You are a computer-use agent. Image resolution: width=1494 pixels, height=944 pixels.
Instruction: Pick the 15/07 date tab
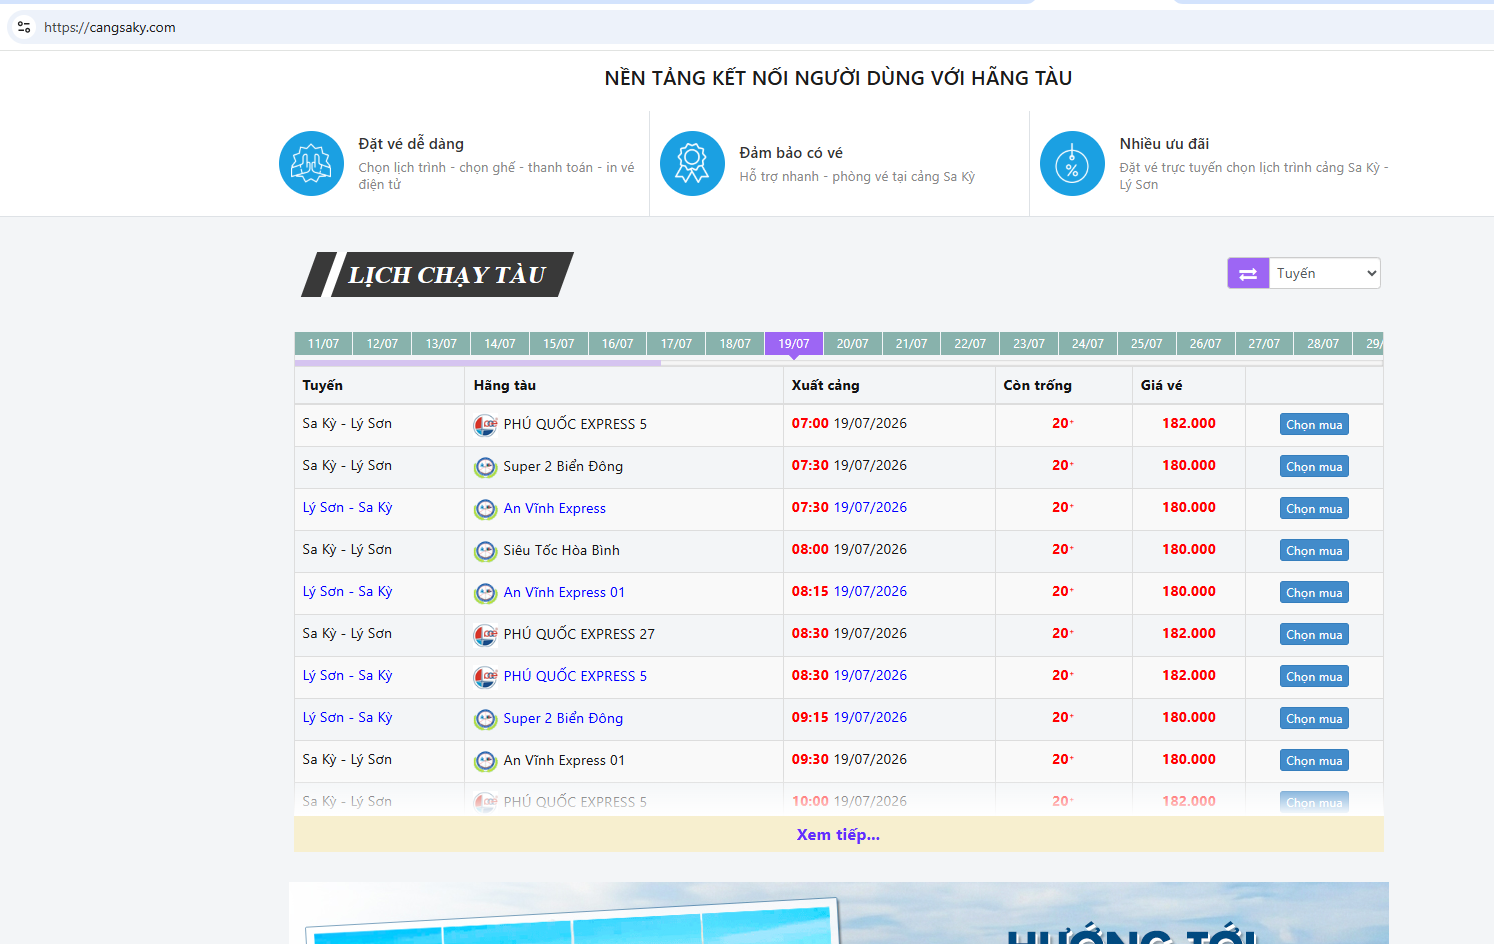coord(559,344)
